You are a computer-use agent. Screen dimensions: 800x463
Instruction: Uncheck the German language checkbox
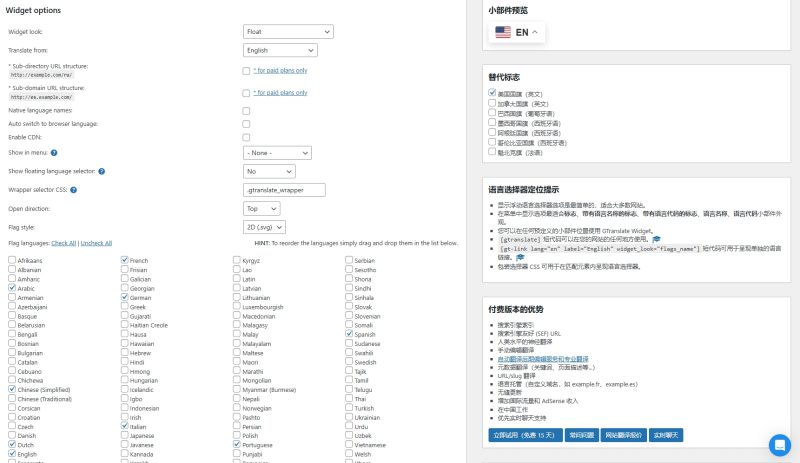pos(124,297)
